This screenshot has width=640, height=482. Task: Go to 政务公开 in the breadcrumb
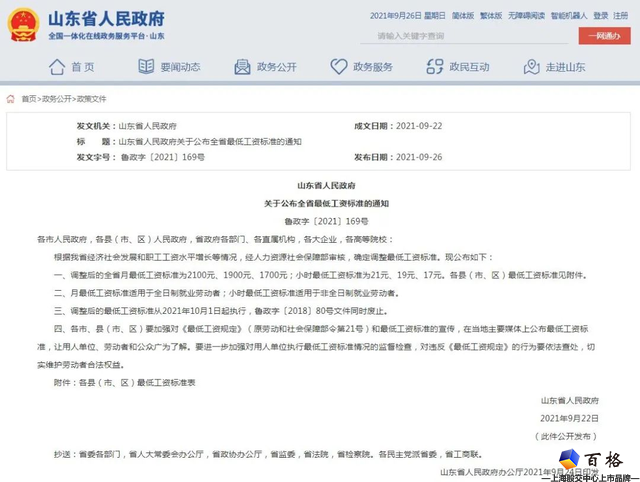tap(57, 99)
